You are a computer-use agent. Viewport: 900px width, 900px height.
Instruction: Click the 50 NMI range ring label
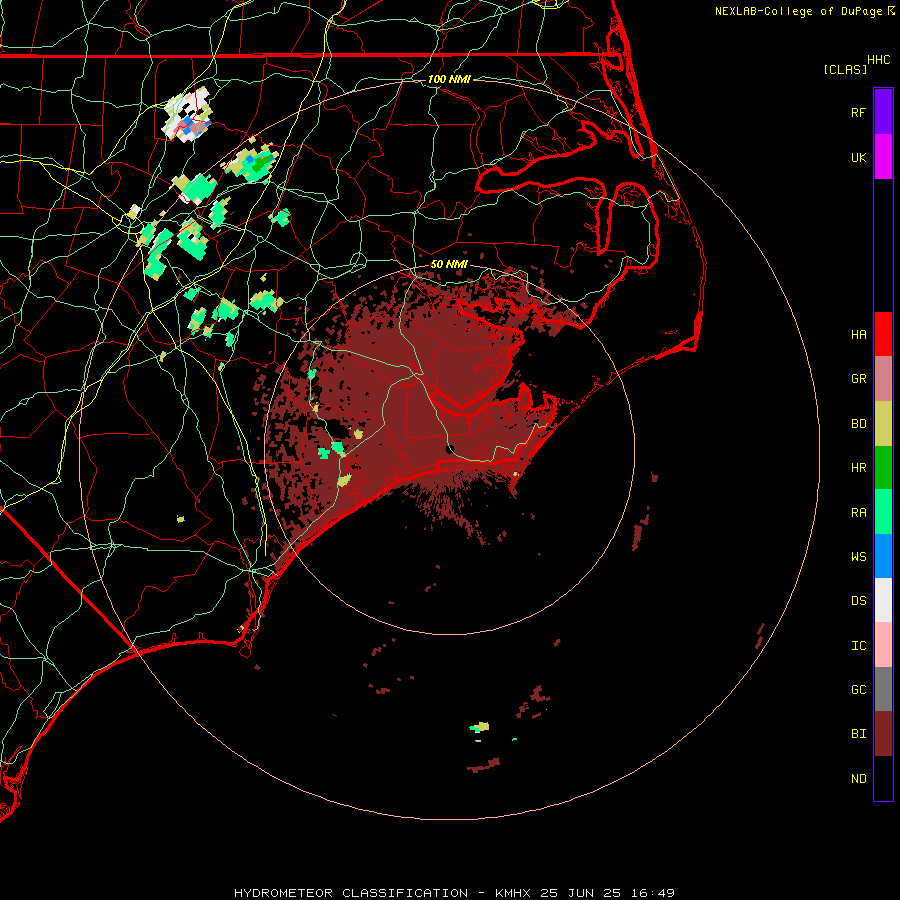449,264
